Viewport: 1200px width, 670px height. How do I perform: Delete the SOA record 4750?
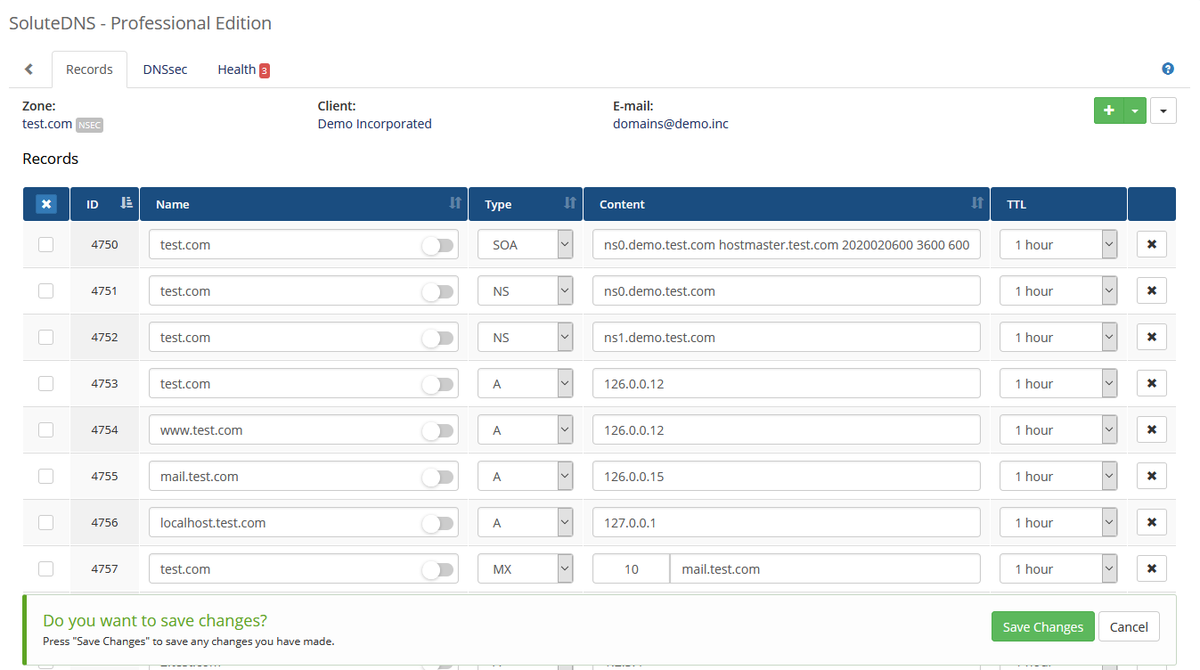tap(1151, 243)
